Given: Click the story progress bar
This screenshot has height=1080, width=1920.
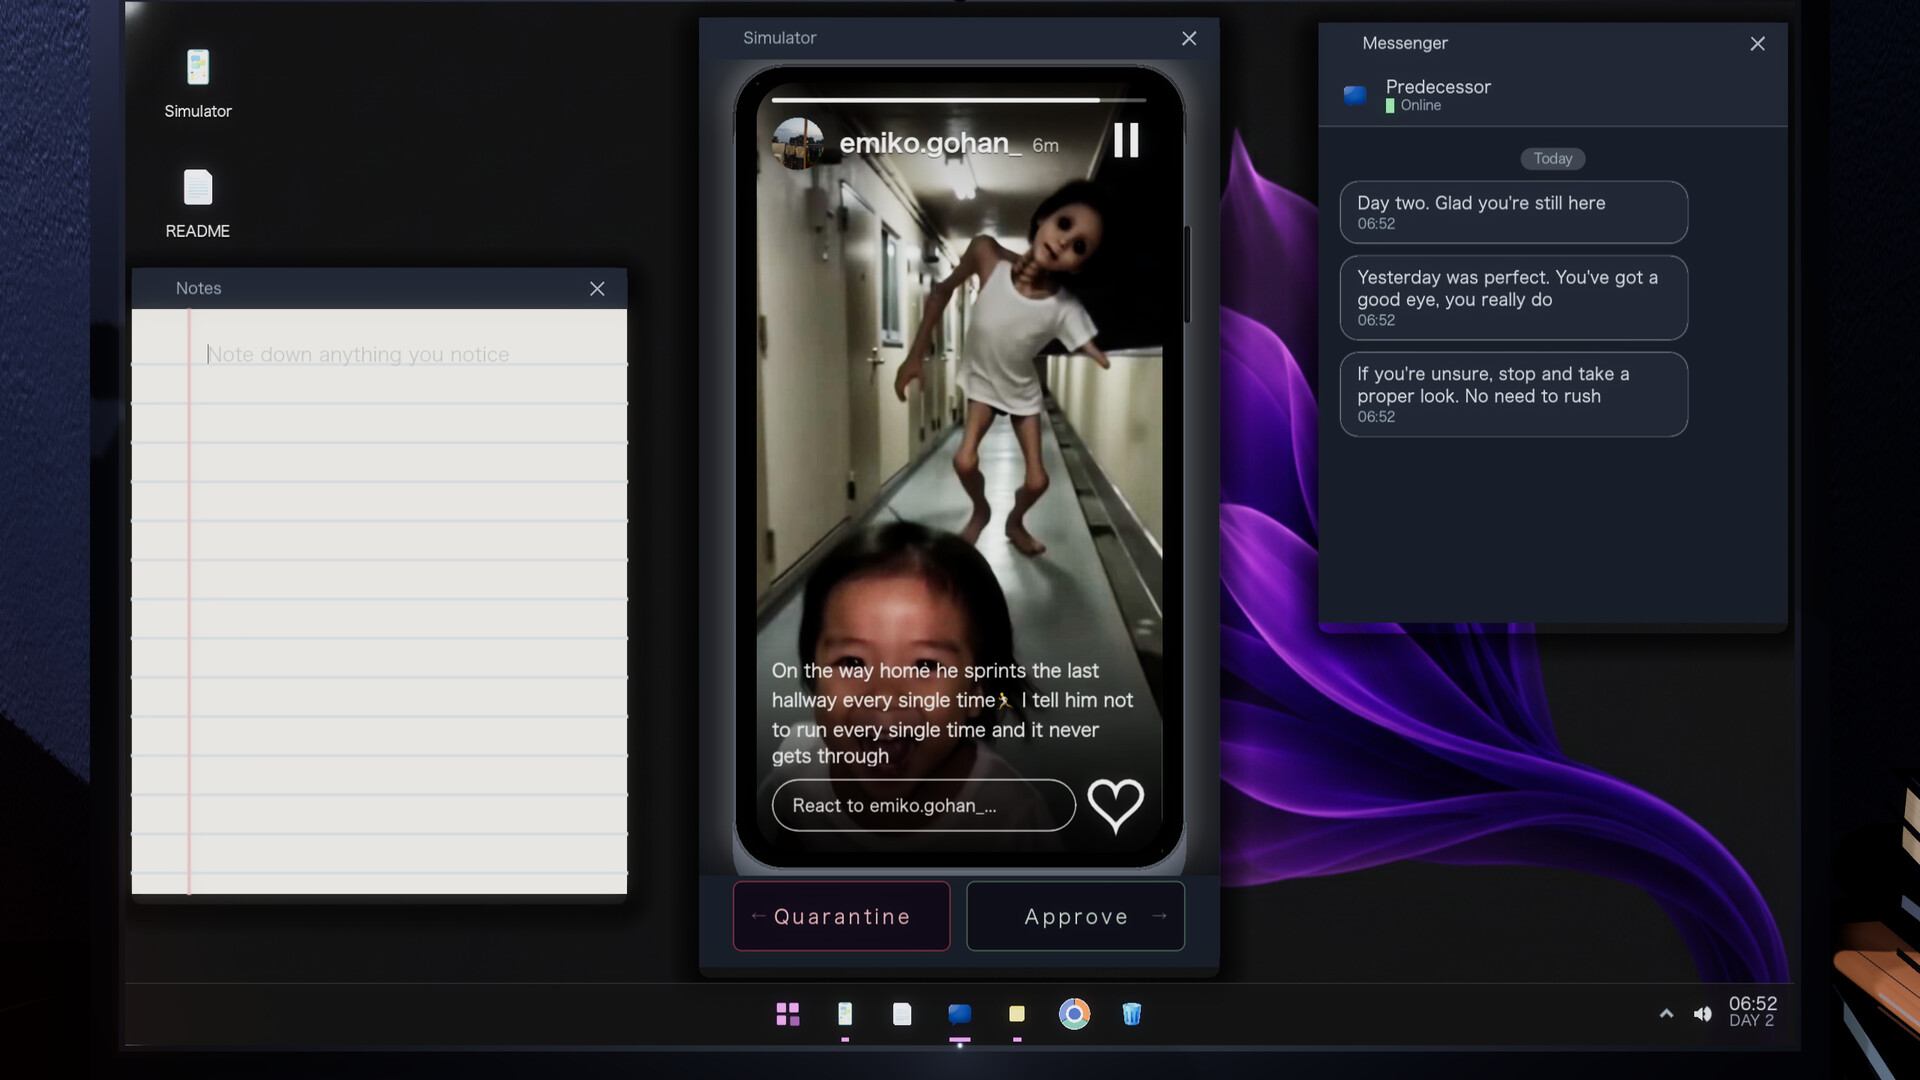Looking at the screenshot, I should coord(958,100).
